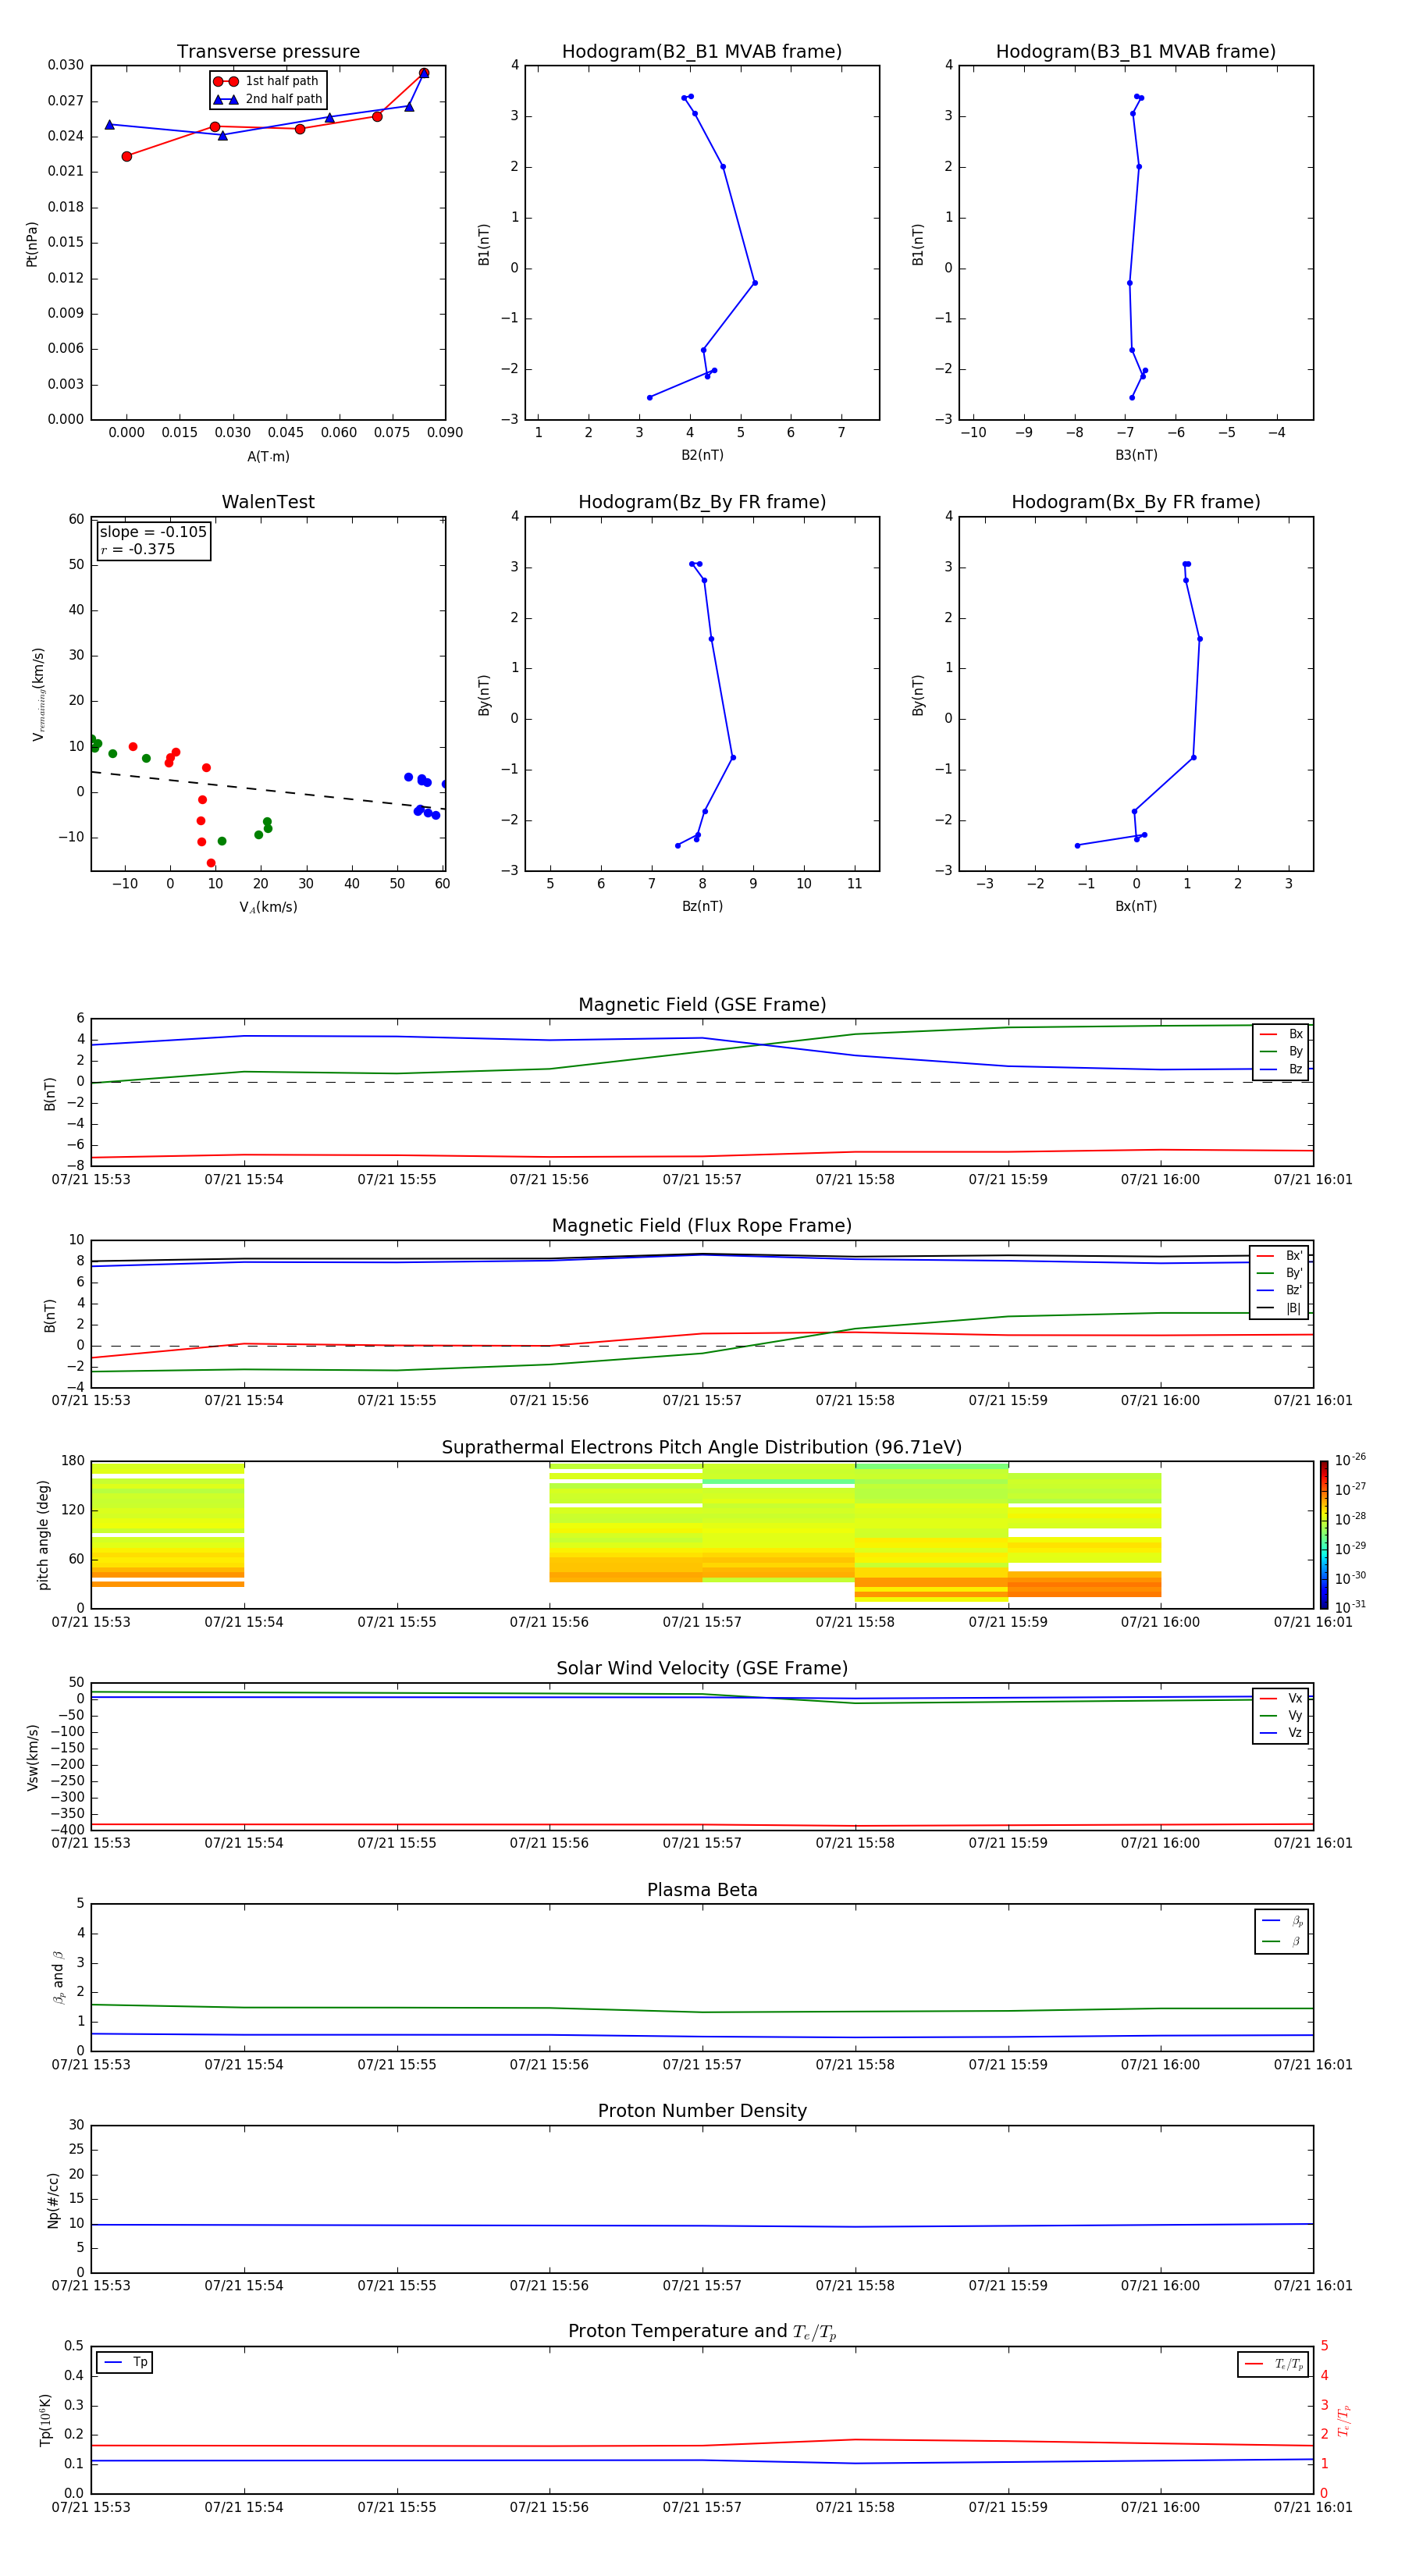
Task: Click the '1st half path' legend entry
Action: click(x=267, y=81)
